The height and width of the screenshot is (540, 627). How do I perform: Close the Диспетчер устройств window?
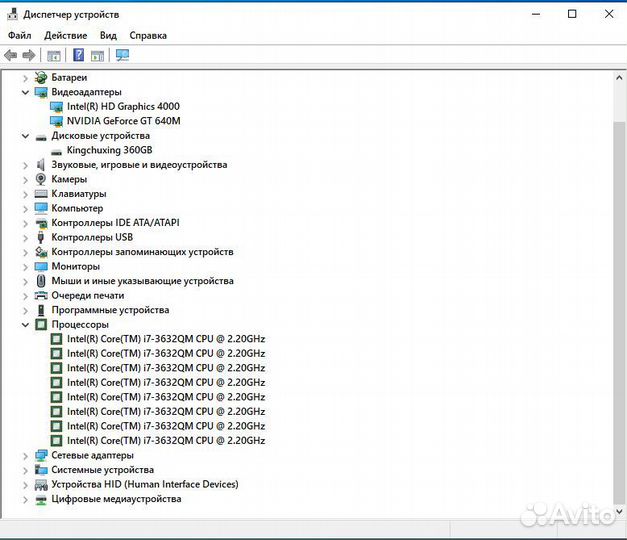(x=609, y=14)
